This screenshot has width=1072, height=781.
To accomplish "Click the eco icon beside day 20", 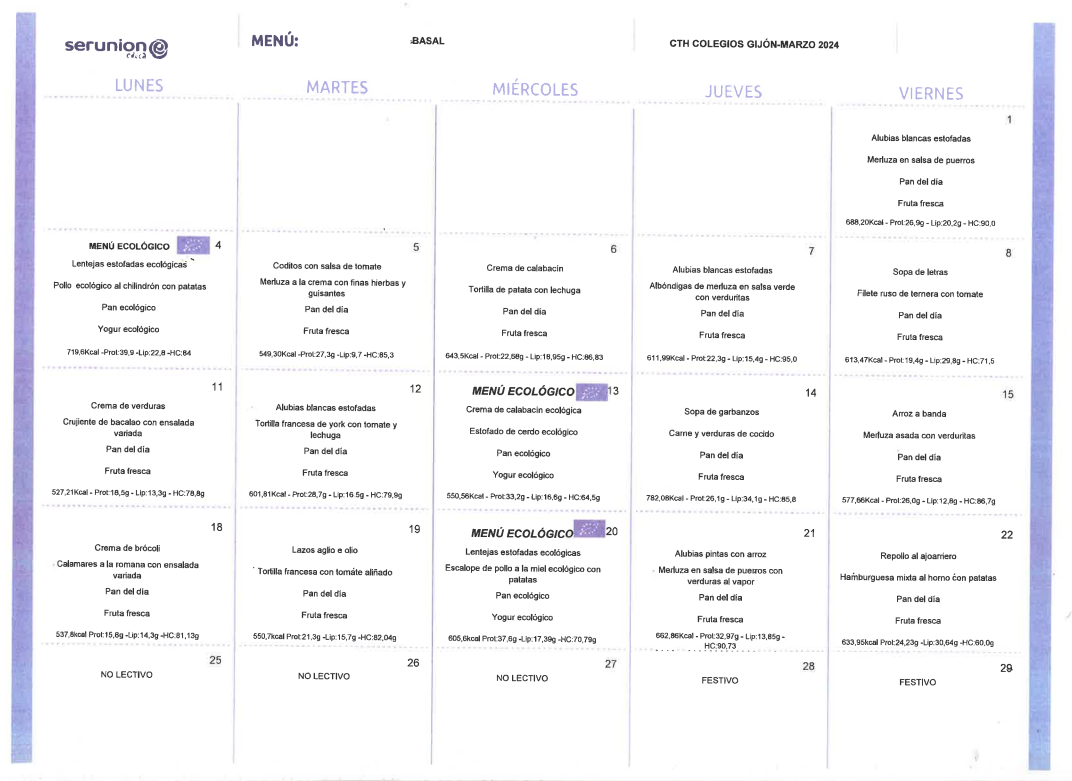I will (589, 532).
